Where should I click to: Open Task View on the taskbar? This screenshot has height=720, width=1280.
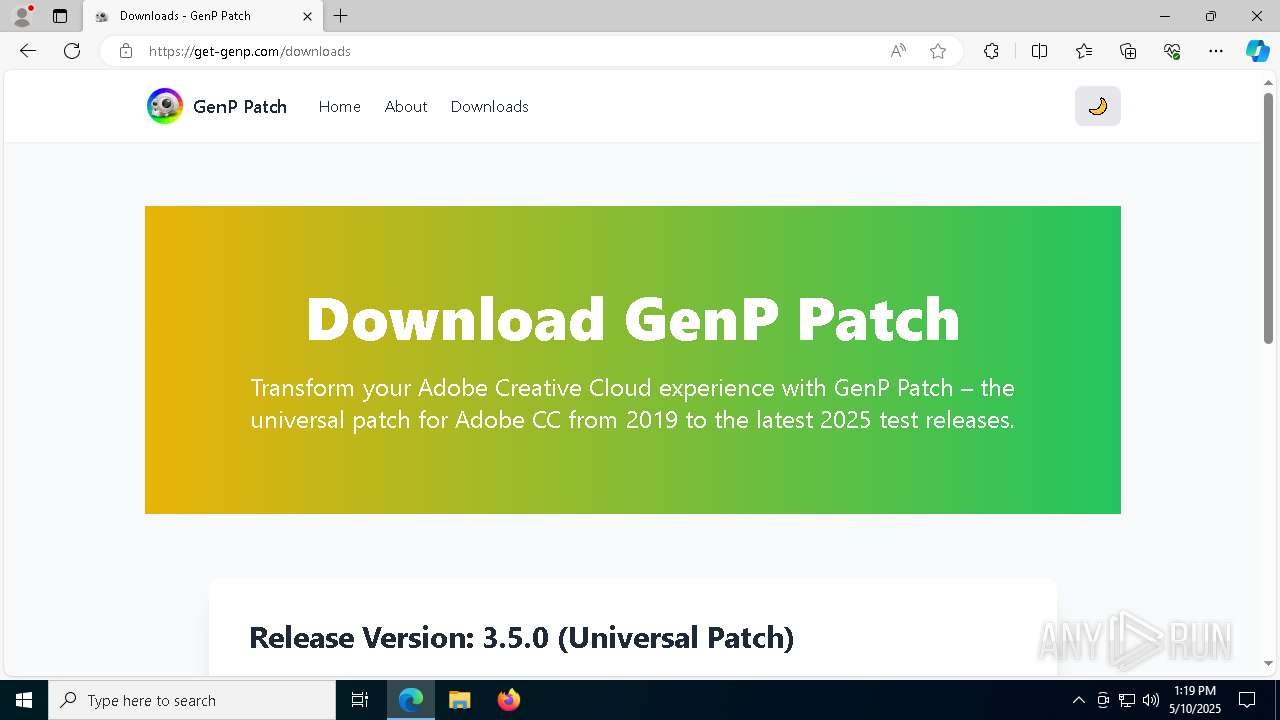click(x=360, y=700)
